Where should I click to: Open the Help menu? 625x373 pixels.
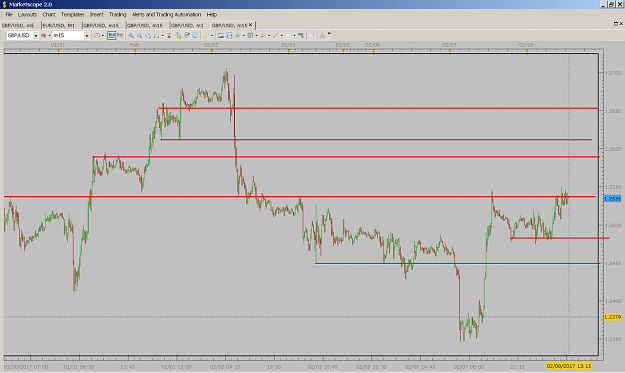[212, 14]
